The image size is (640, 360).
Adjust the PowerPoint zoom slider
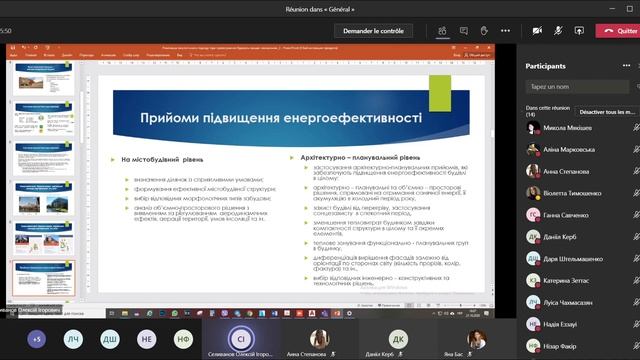pyautogui.click(x=460, y=305)
